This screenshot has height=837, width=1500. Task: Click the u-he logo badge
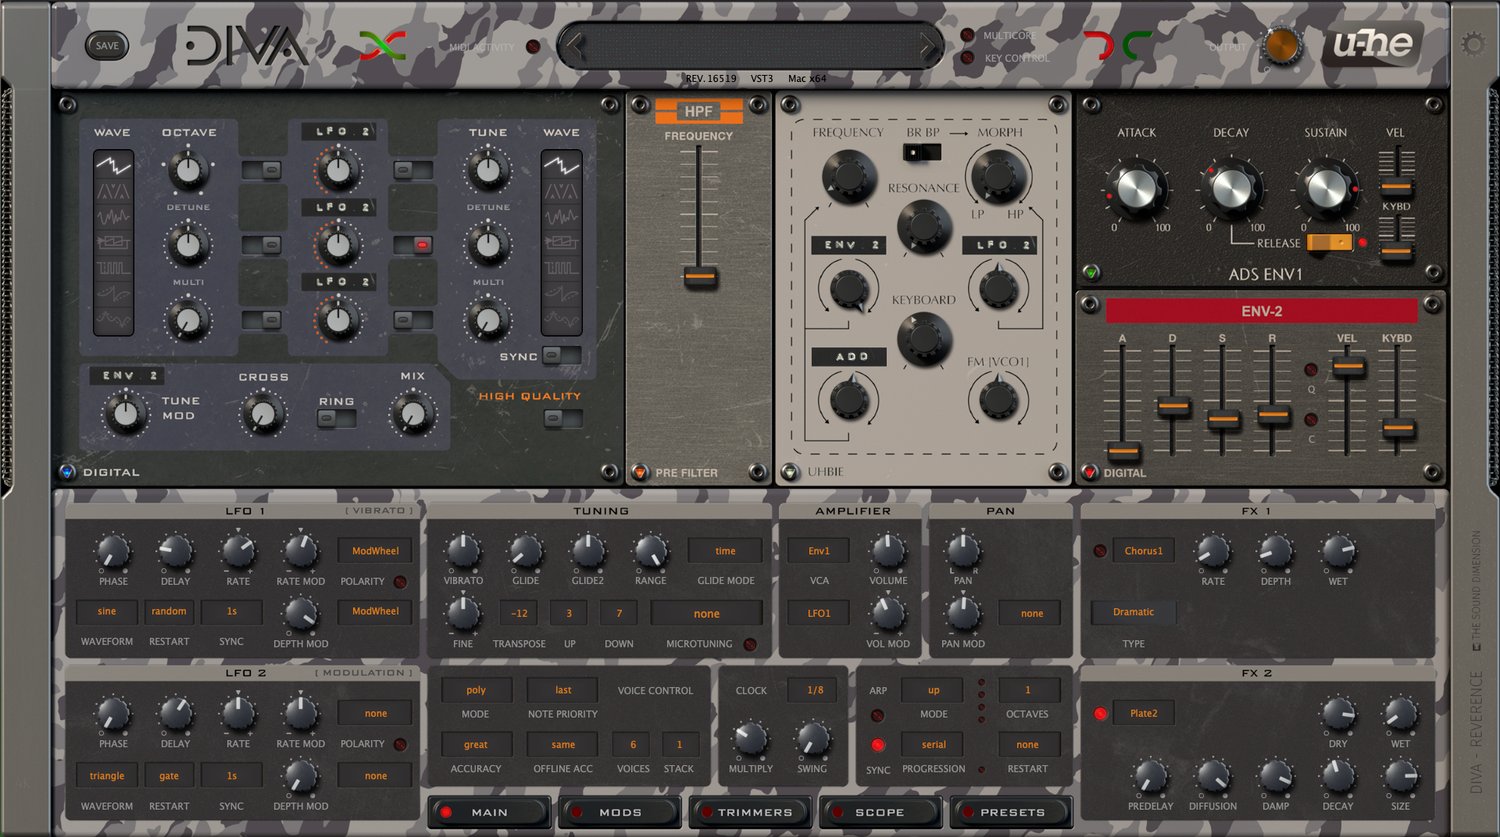tap(1372, 44)
